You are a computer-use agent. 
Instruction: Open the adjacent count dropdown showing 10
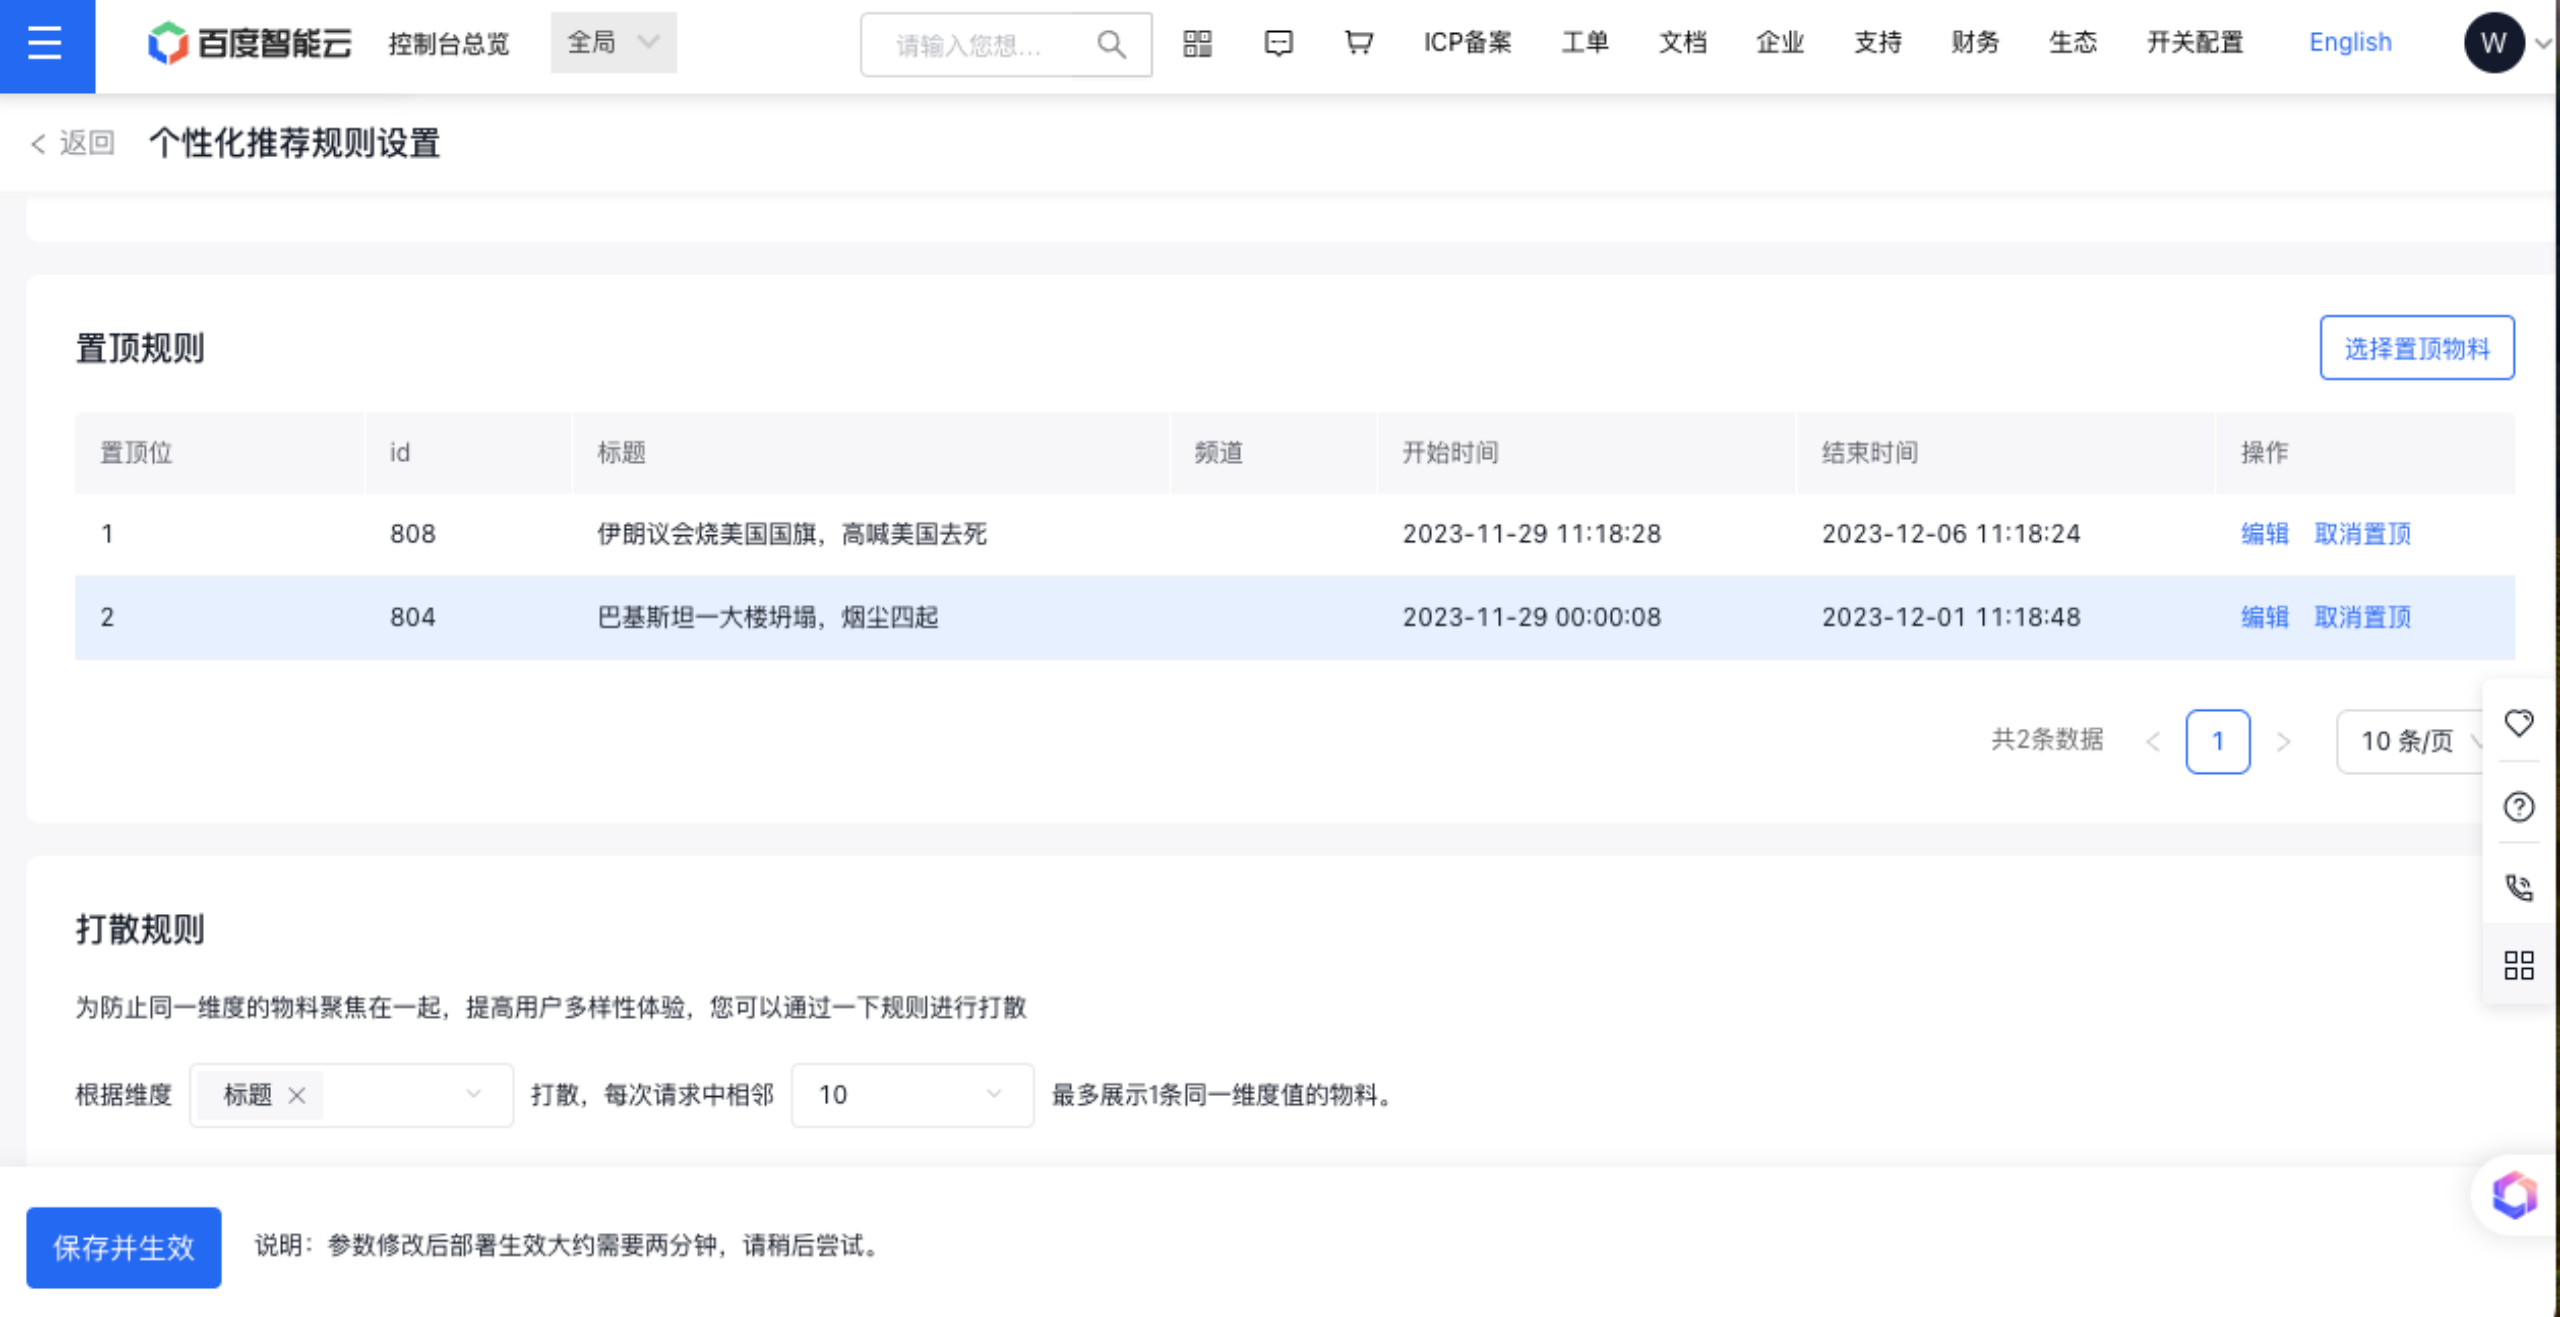point(912,1095)
